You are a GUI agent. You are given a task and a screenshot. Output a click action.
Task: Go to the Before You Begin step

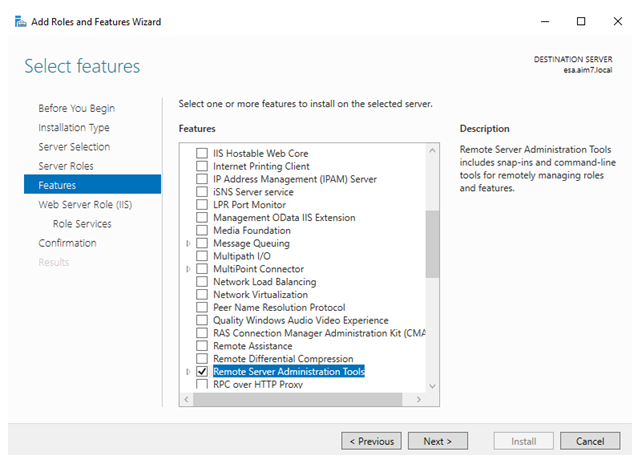click(x=77, y=108)
